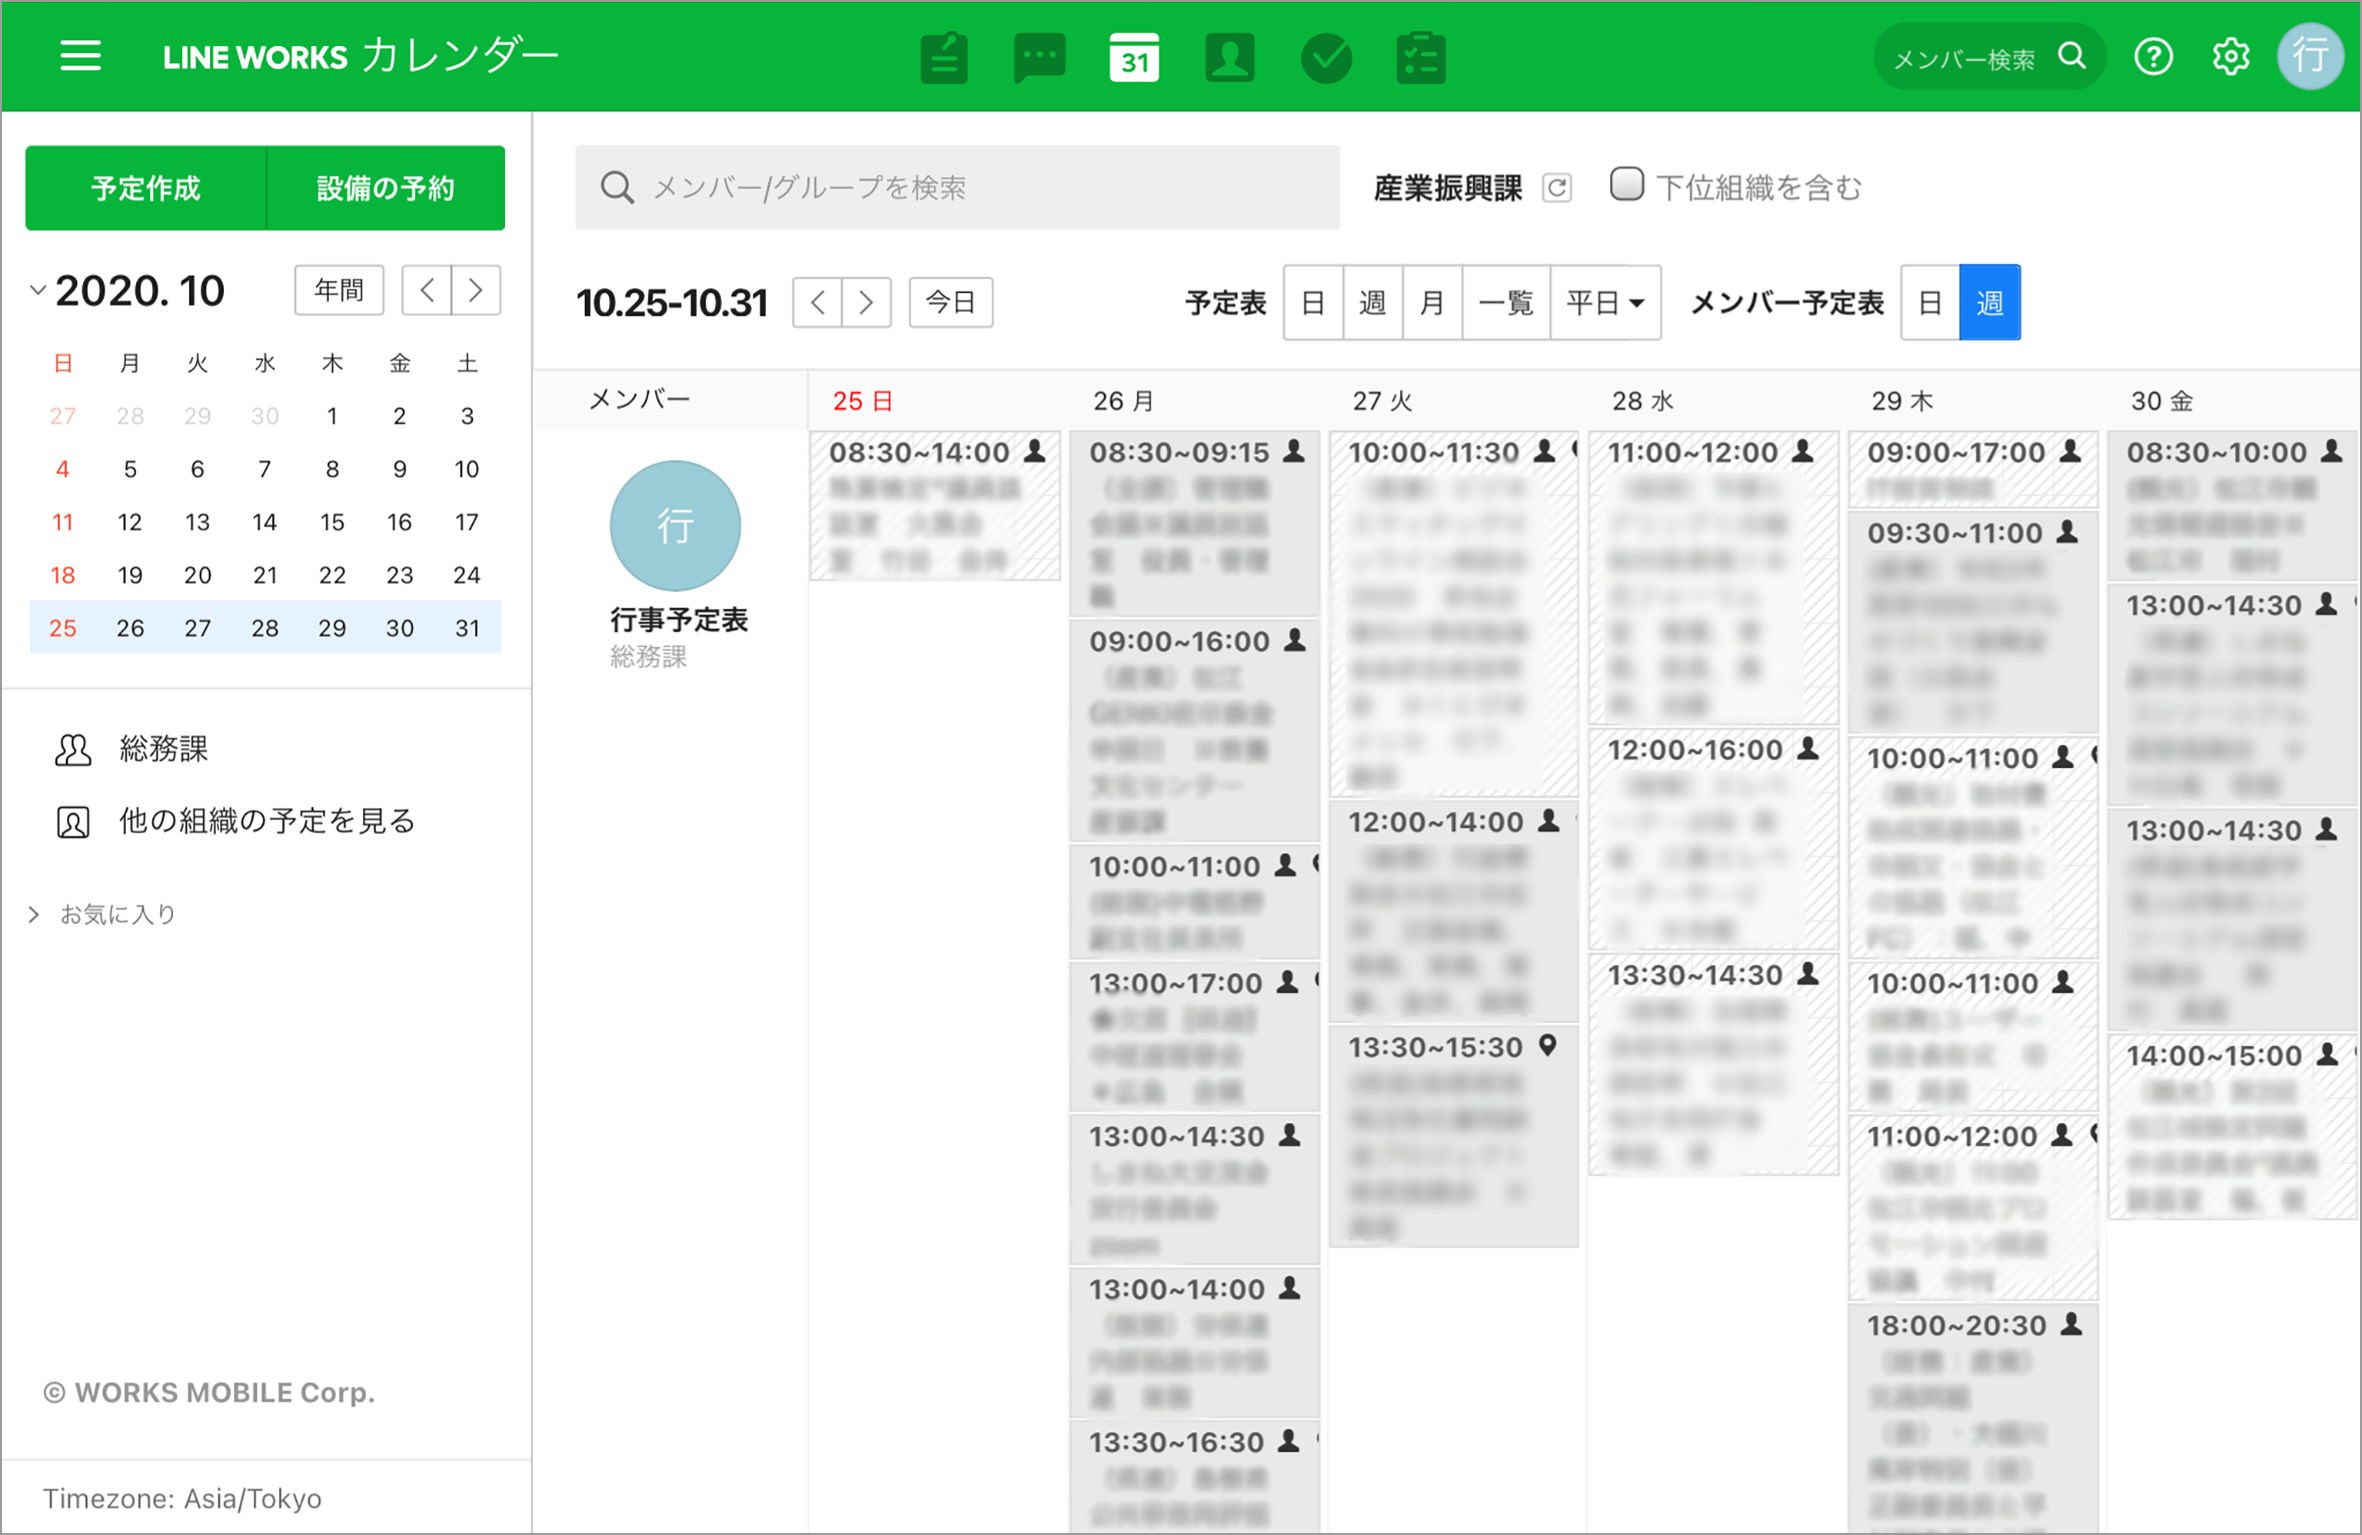Open the hamburger navigation menu
The image size is (2362, 1535).
pyautogui.click(x=80, y=56)
